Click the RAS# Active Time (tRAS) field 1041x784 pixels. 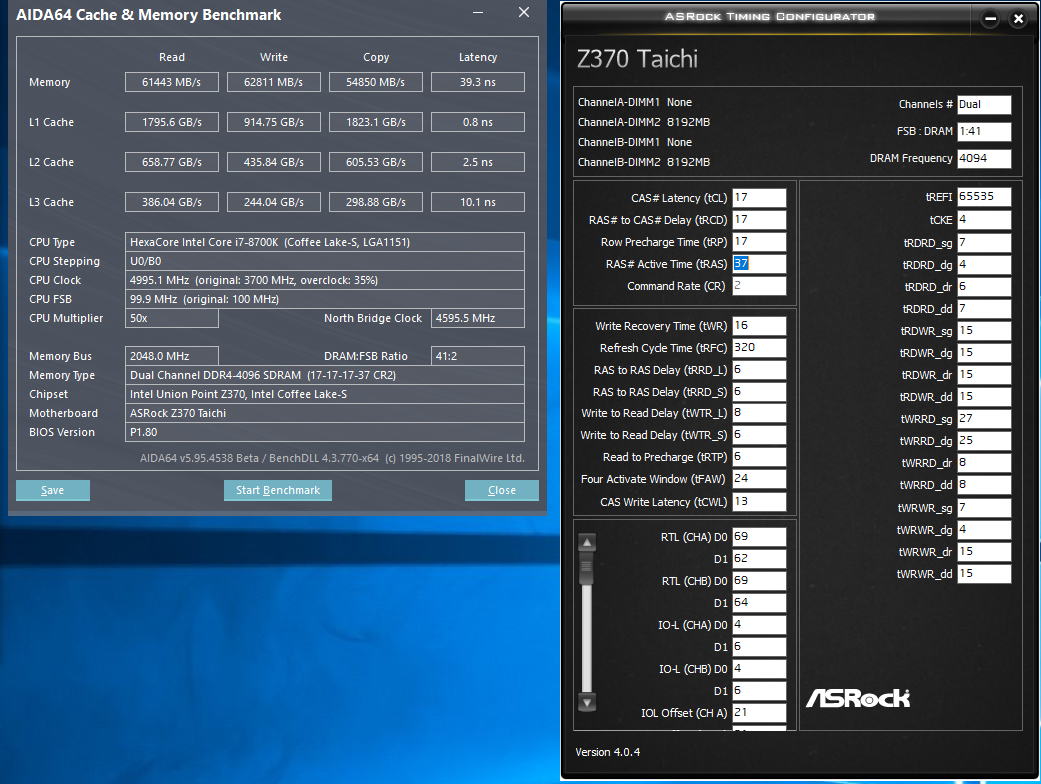click(x=759, y=264)
